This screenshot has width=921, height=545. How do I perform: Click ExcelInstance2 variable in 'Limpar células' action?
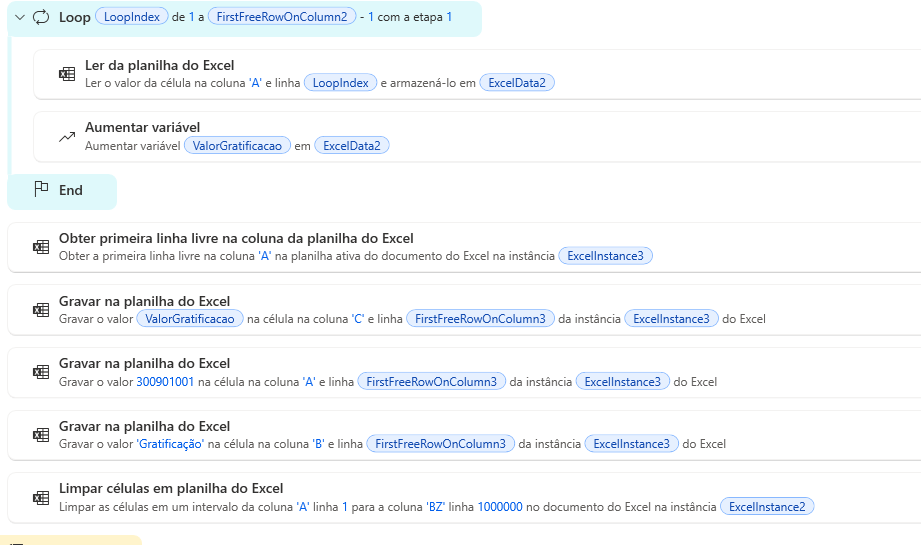point(767,507)
